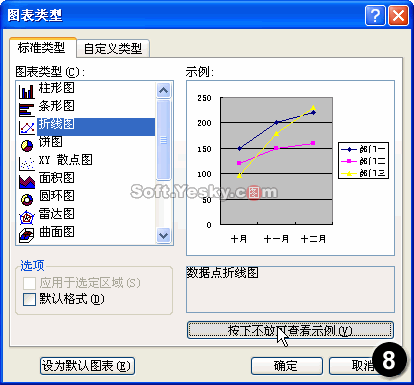Click 按下不放可查看示例 button
414x385 pixels.
tap(290, 330)
